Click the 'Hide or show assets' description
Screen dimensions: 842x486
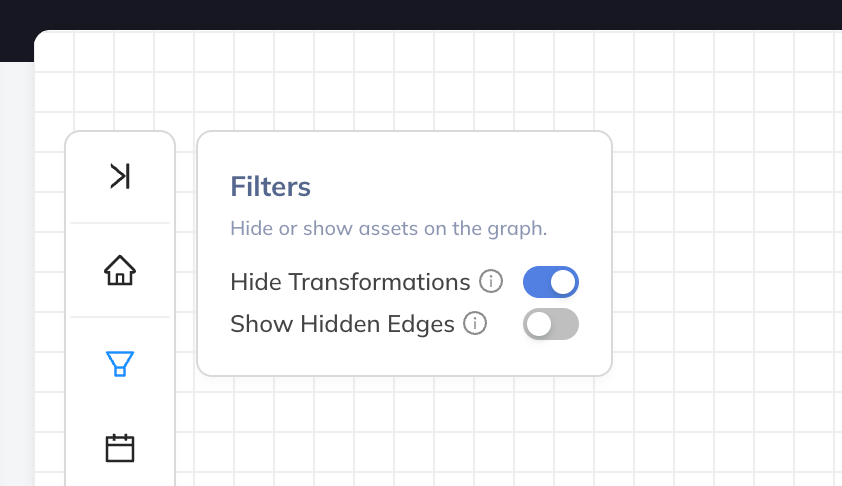389,229
